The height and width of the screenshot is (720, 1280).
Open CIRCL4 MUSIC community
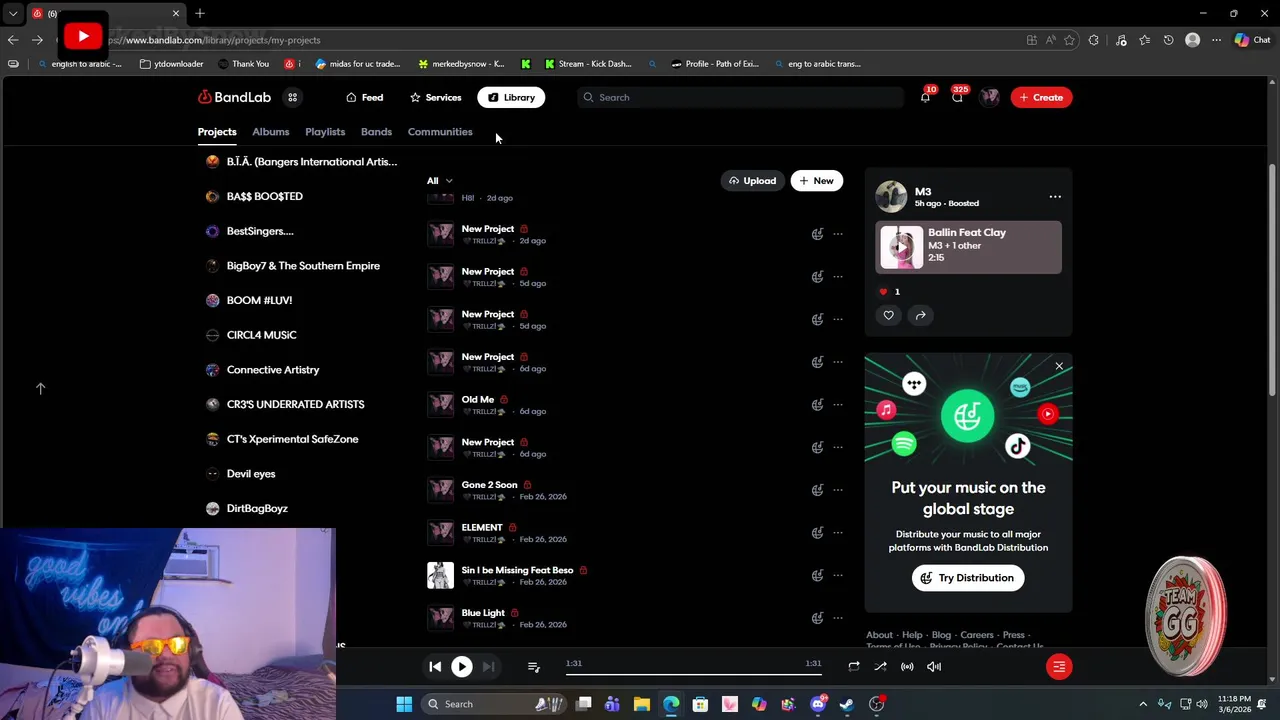(261, 335)
